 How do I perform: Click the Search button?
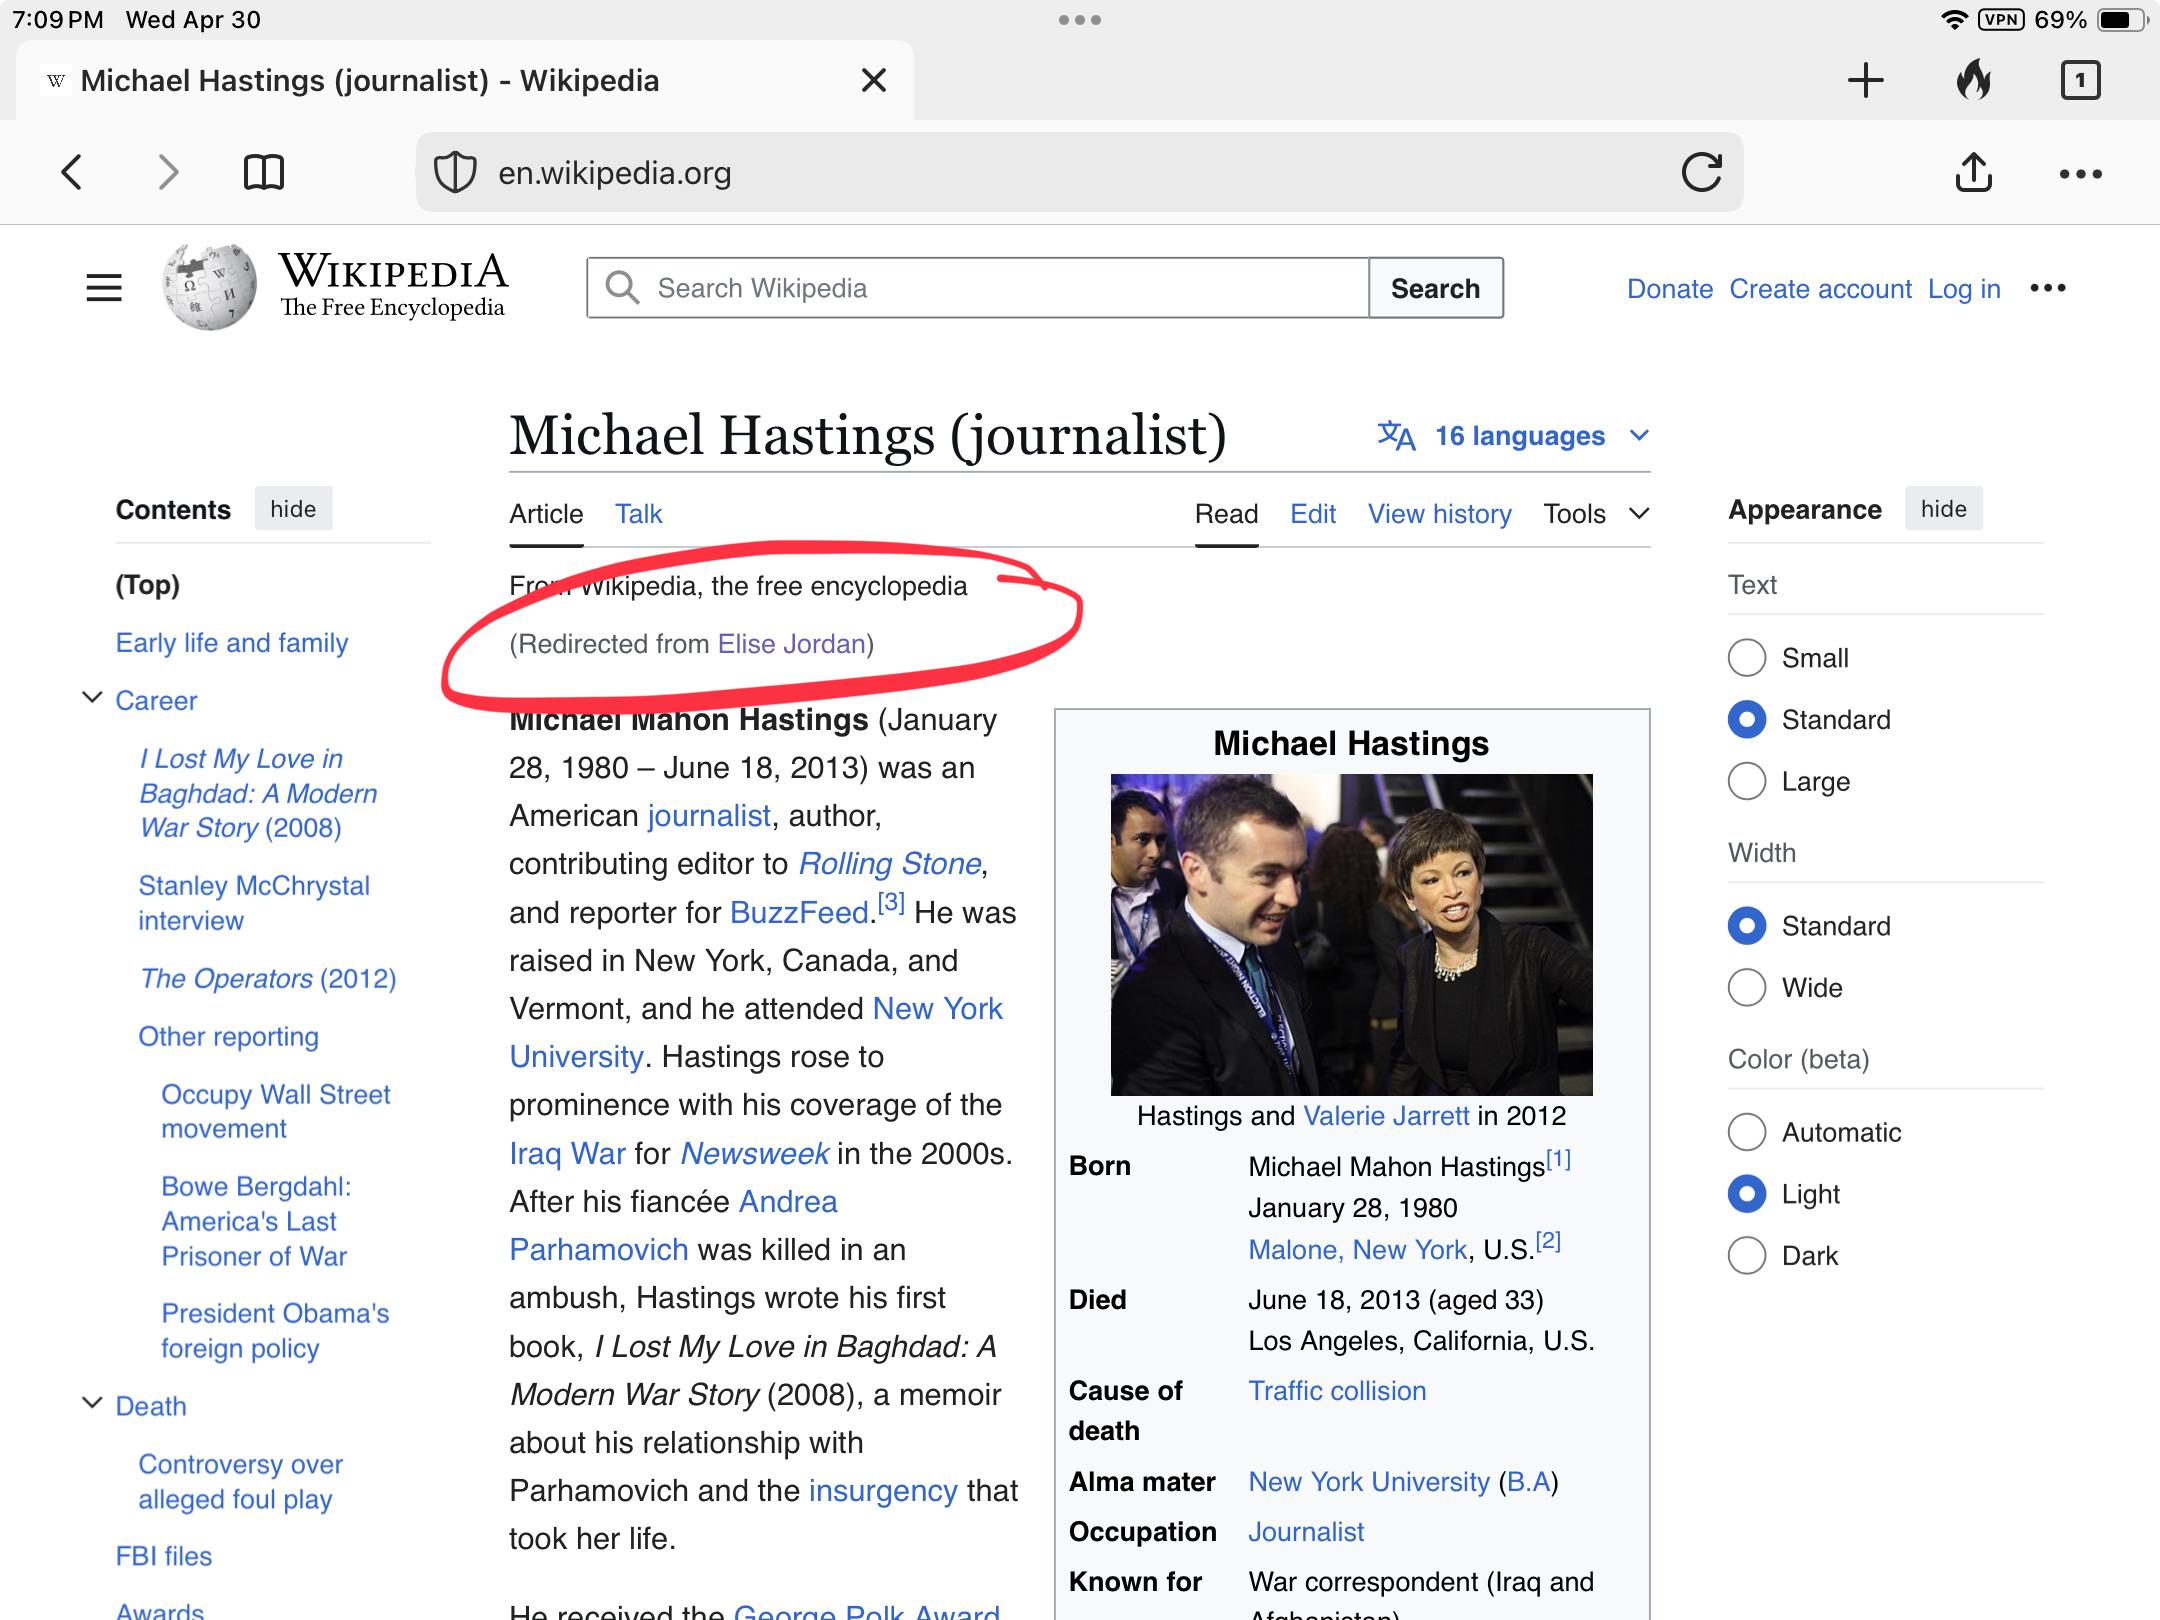1435,288
